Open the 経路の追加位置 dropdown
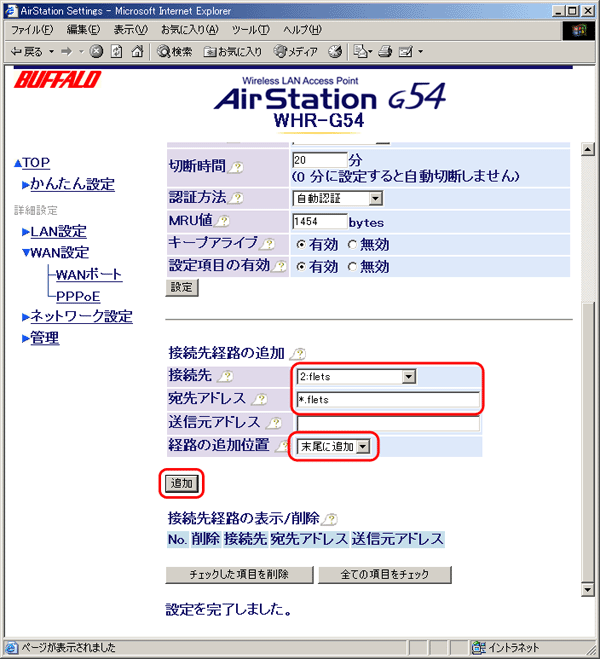 pos(363,446)
